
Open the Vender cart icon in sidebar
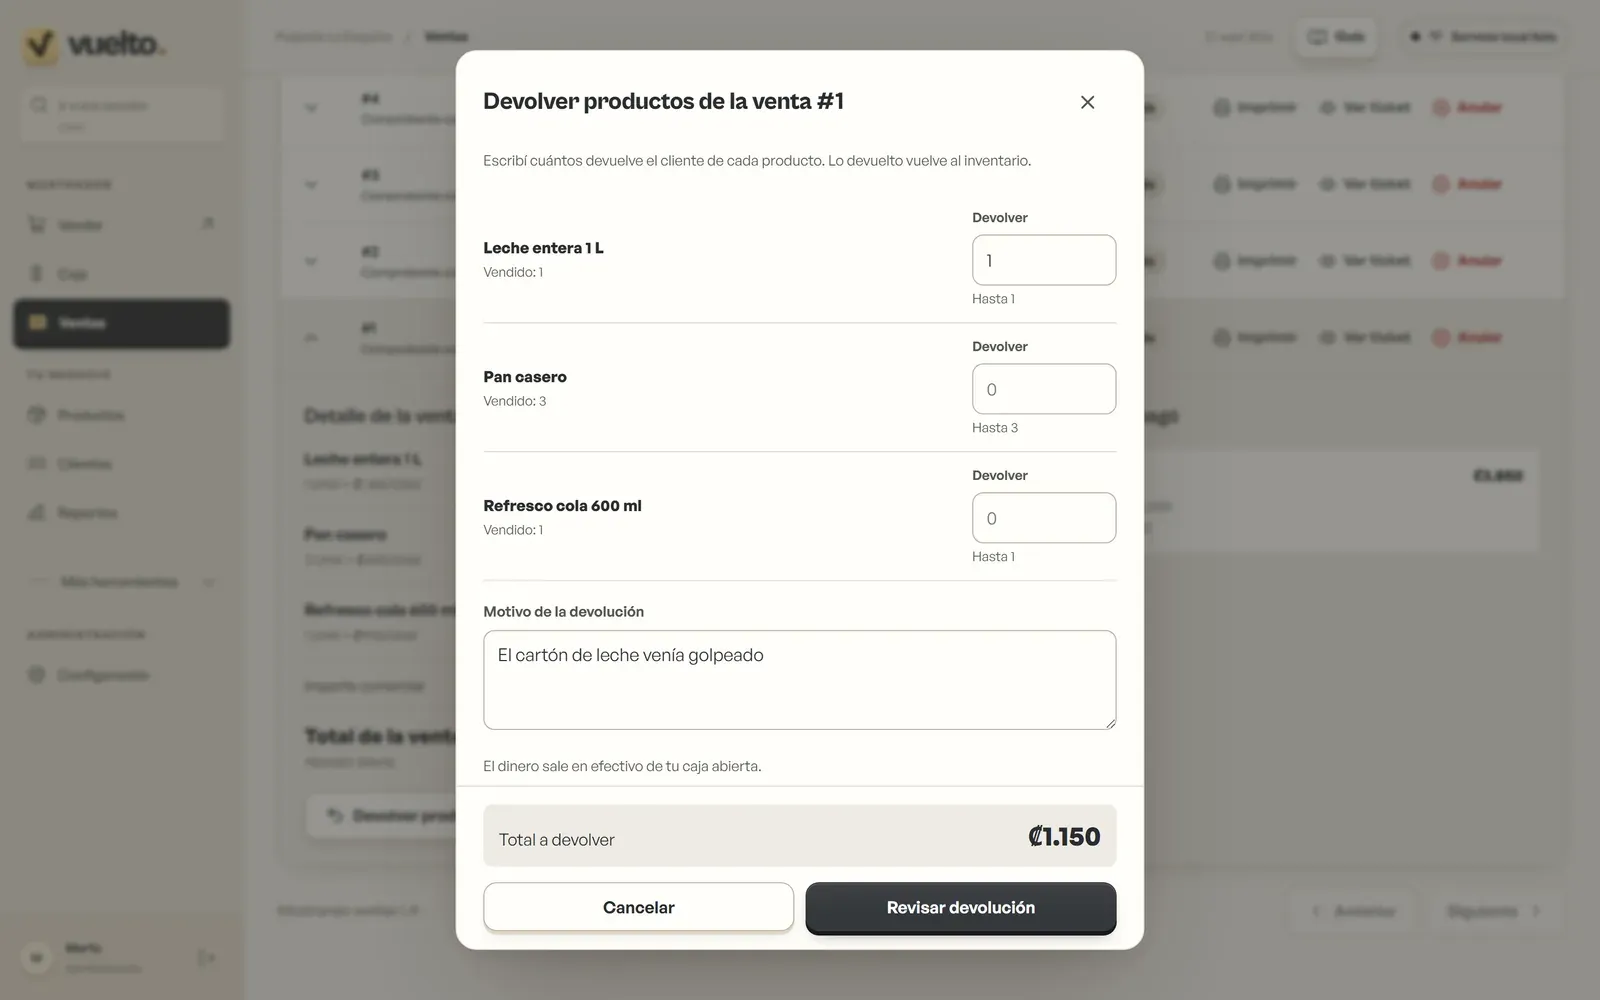coord(37,225)
